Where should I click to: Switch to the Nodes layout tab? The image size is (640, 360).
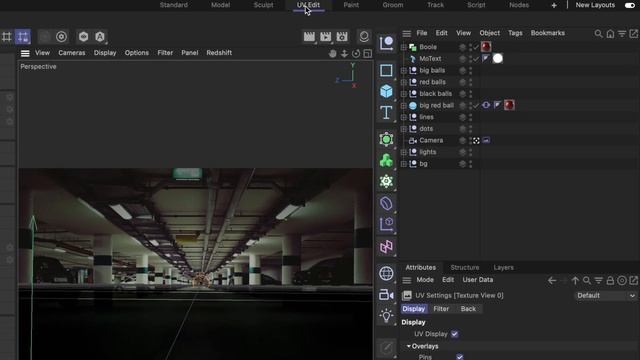(x=519, y=5)
